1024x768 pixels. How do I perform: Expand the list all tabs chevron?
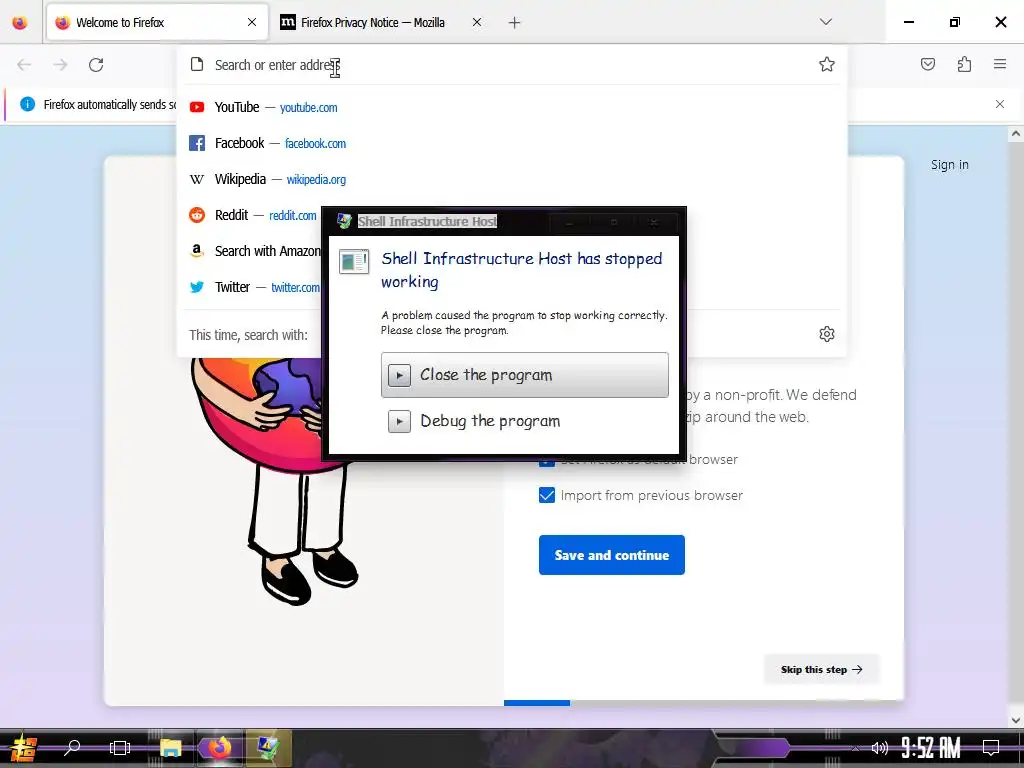(825, 22)
